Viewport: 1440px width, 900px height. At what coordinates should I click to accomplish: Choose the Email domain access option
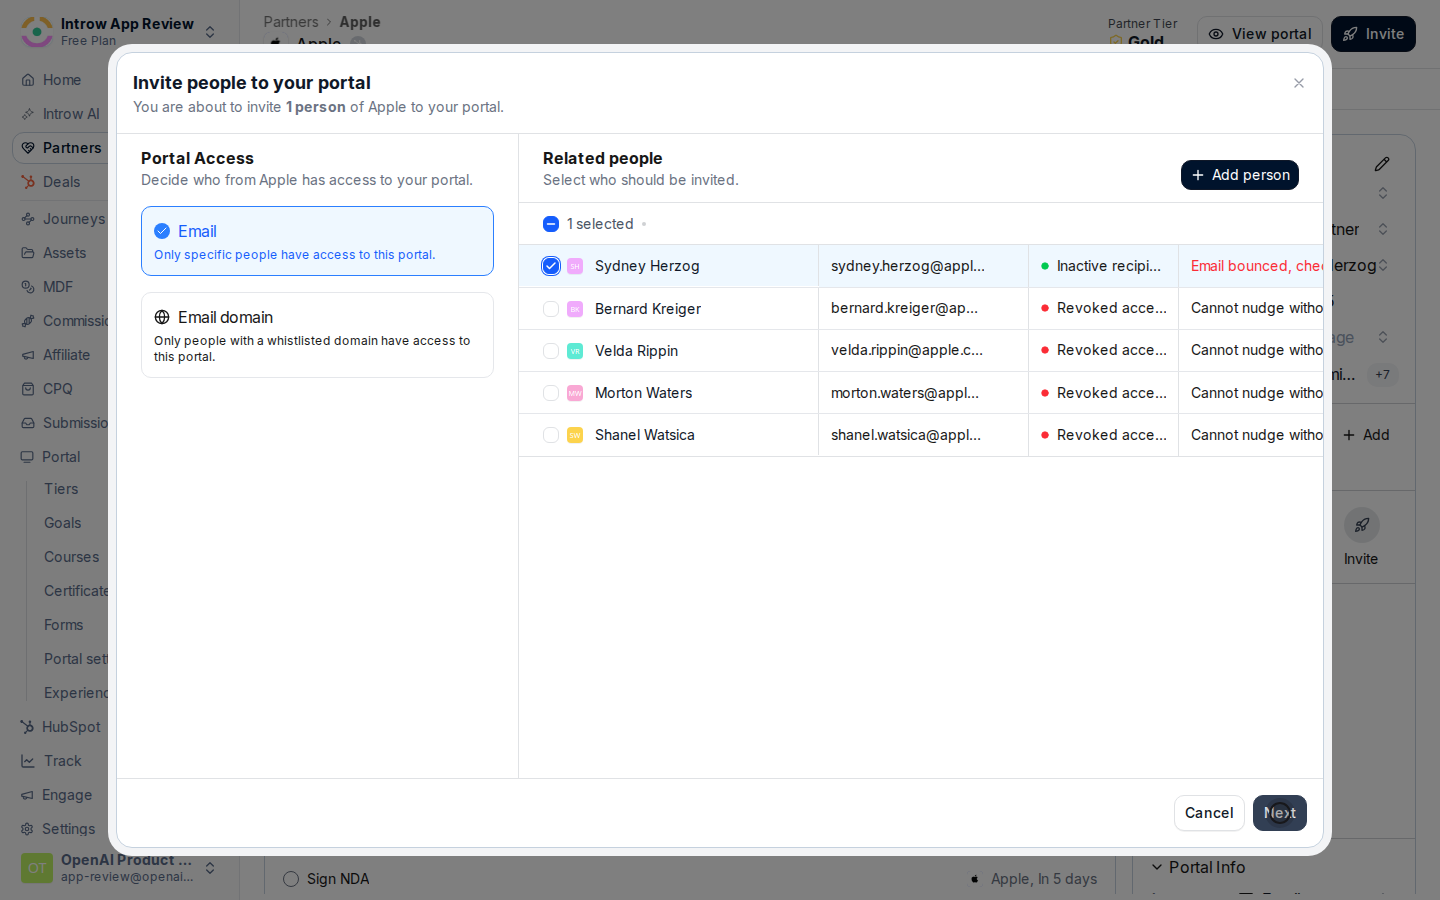[317, 335]
